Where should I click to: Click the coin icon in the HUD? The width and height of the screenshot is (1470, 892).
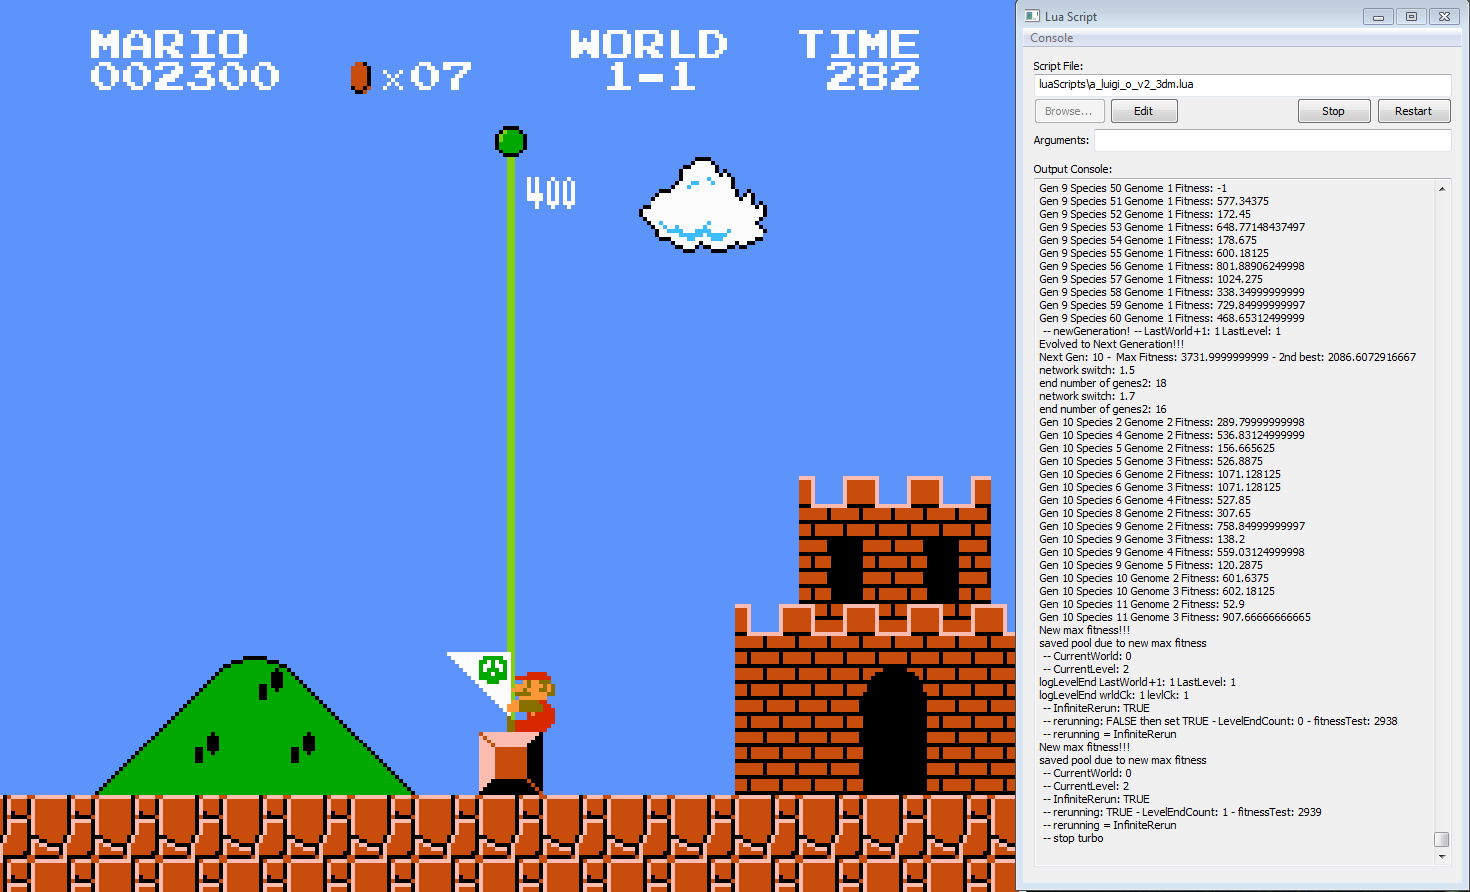[x=361, y=77]
